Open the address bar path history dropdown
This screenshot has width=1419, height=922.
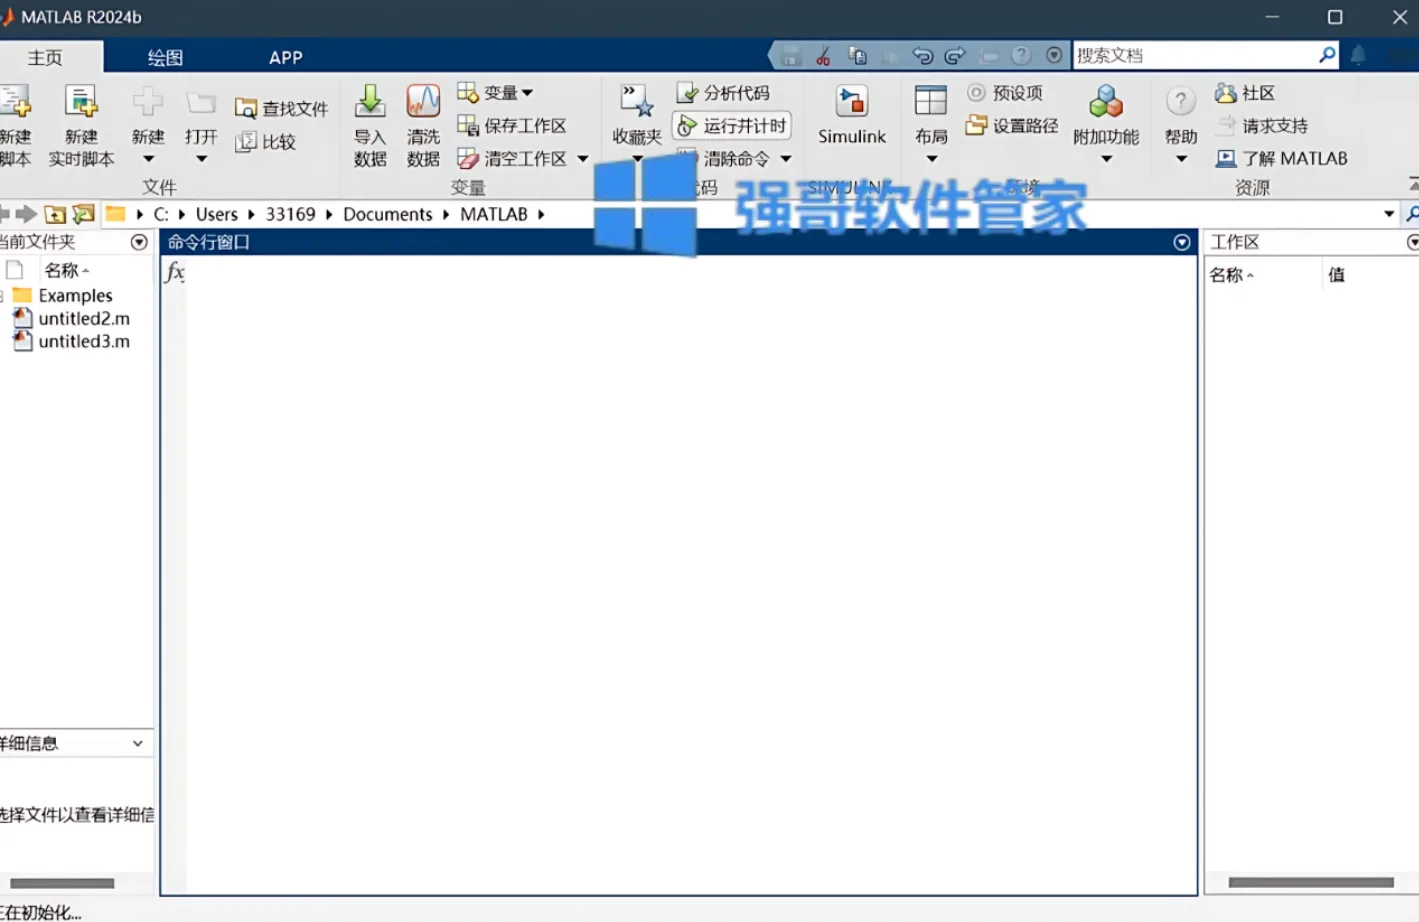pyautogui.click(x=1389, y=214)
